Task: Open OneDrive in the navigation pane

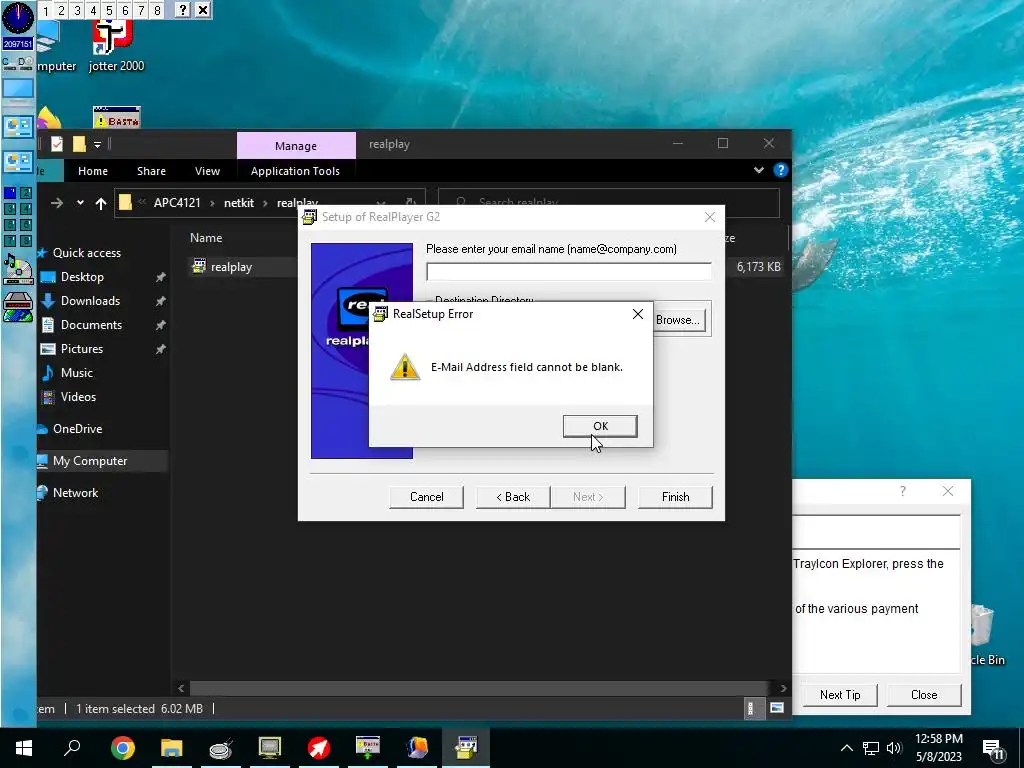Action: point(77,429)
